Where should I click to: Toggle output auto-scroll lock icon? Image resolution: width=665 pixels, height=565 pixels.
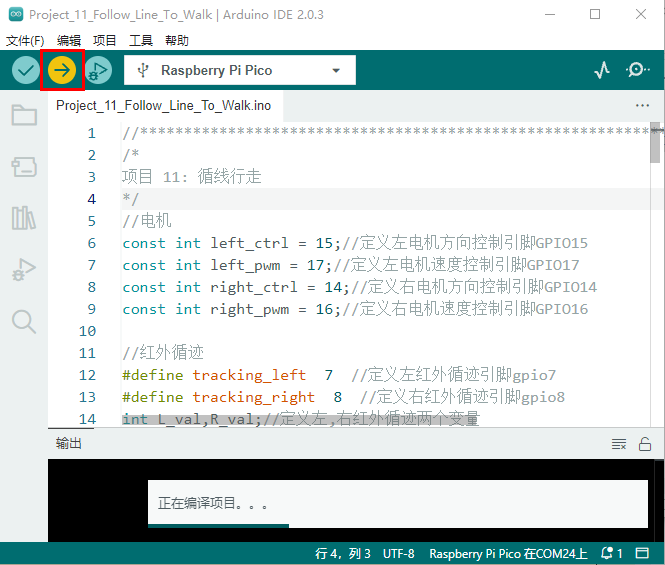coord(645,444)
